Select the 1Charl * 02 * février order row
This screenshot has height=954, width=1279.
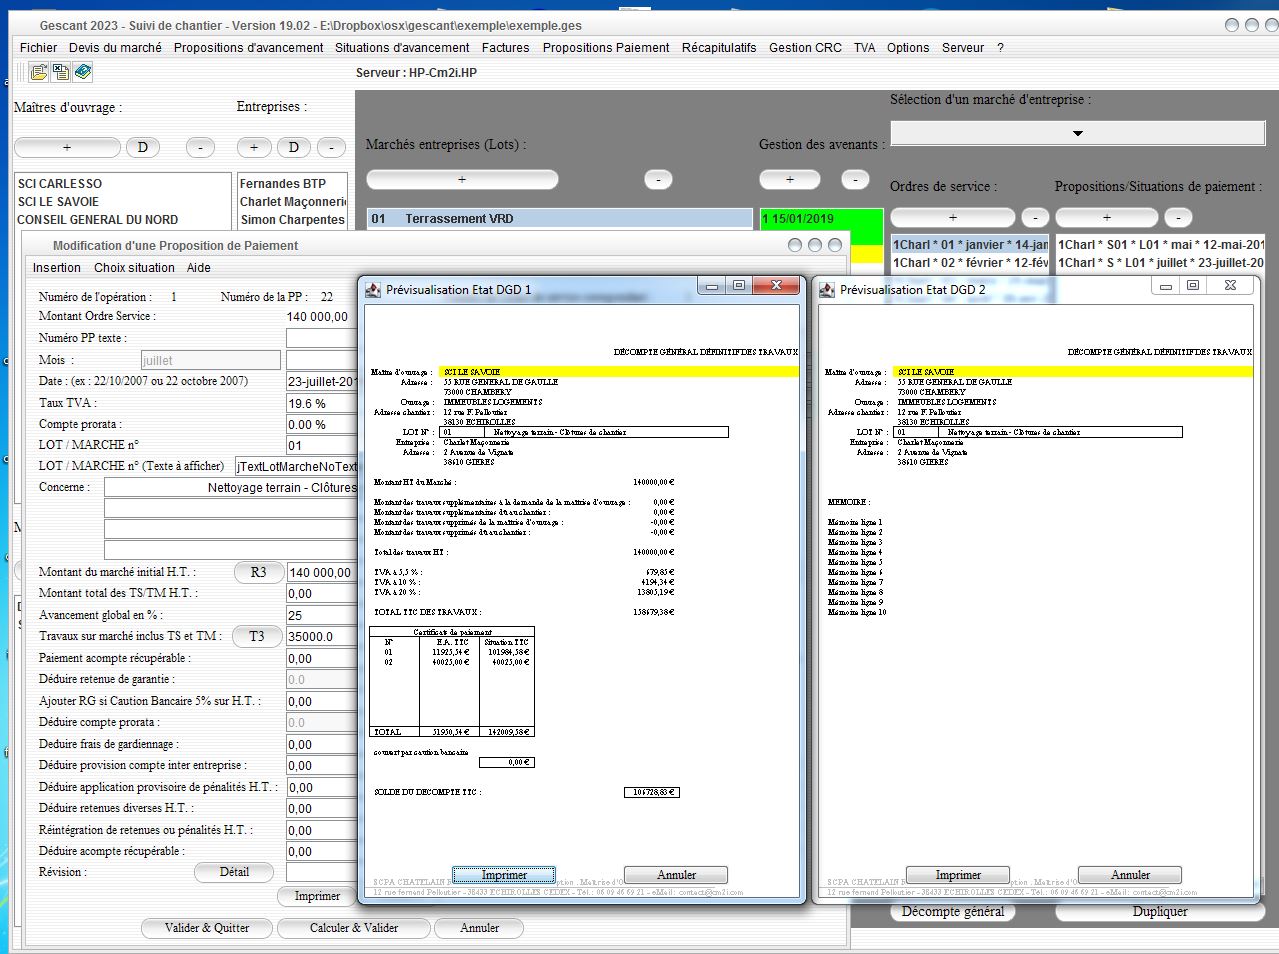click(x=970, y=263)
